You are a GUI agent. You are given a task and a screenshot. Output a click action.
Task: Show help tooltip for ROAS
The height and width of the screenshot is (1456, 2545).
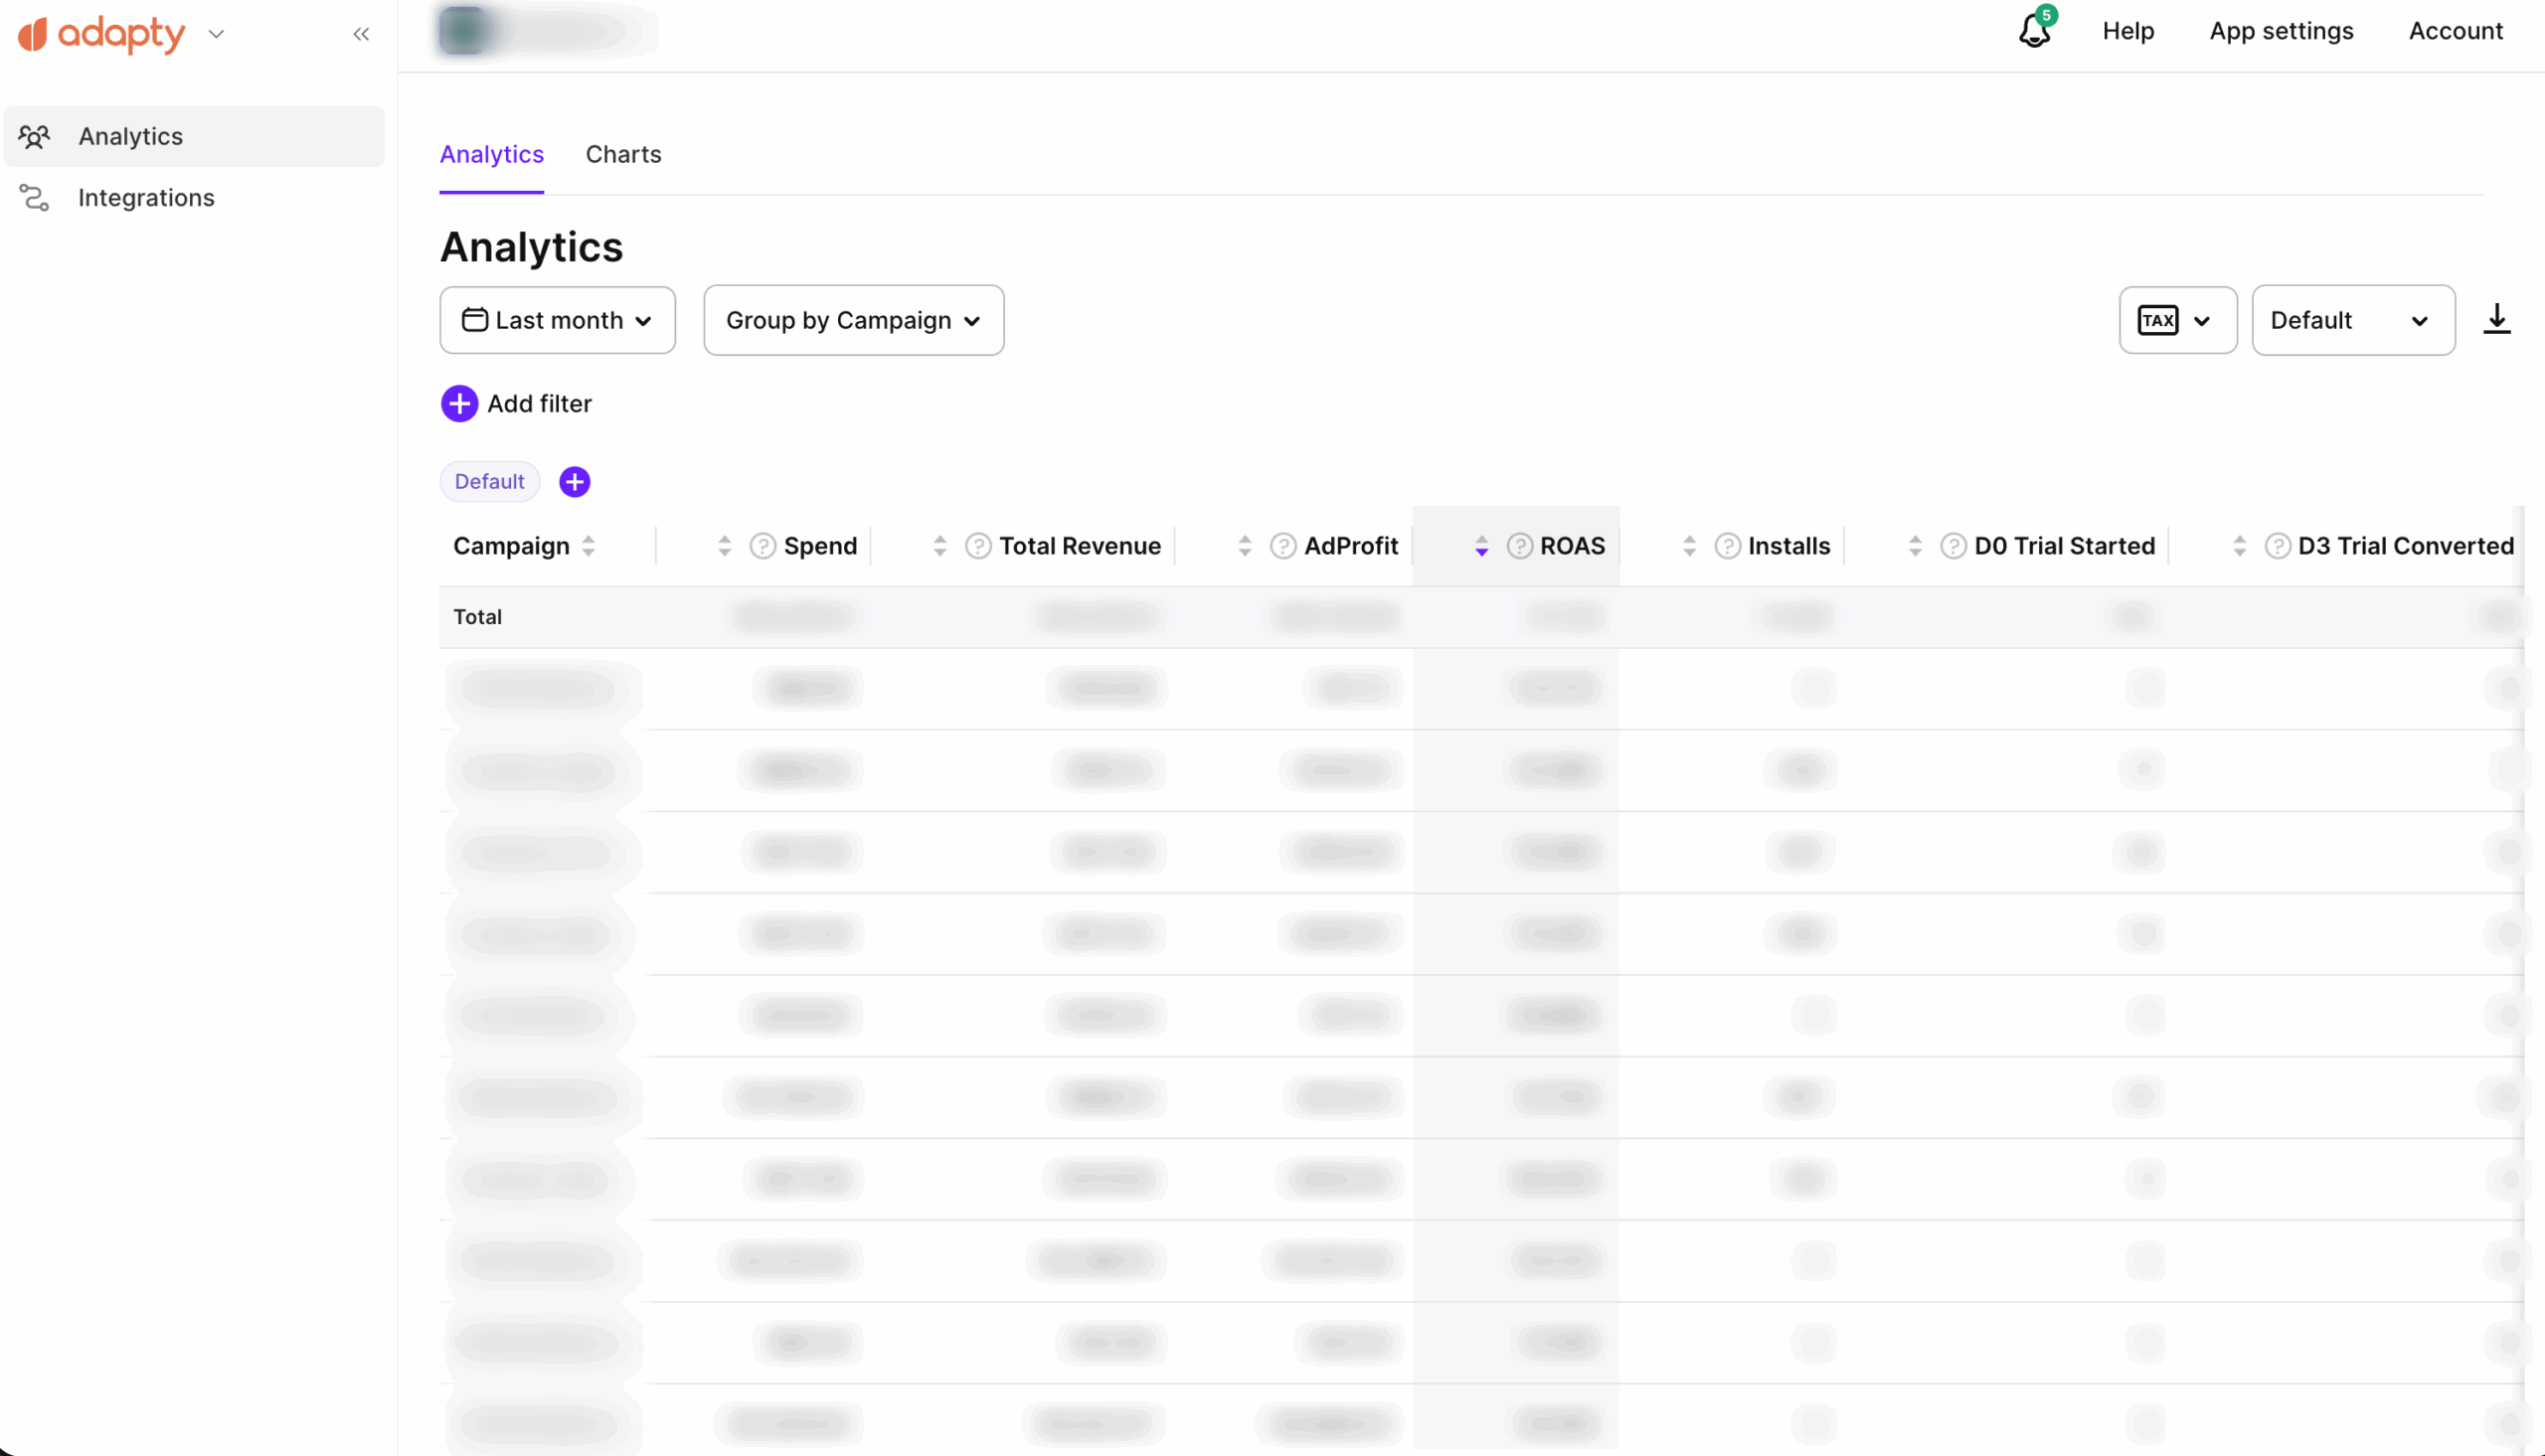click(1519, 546)
